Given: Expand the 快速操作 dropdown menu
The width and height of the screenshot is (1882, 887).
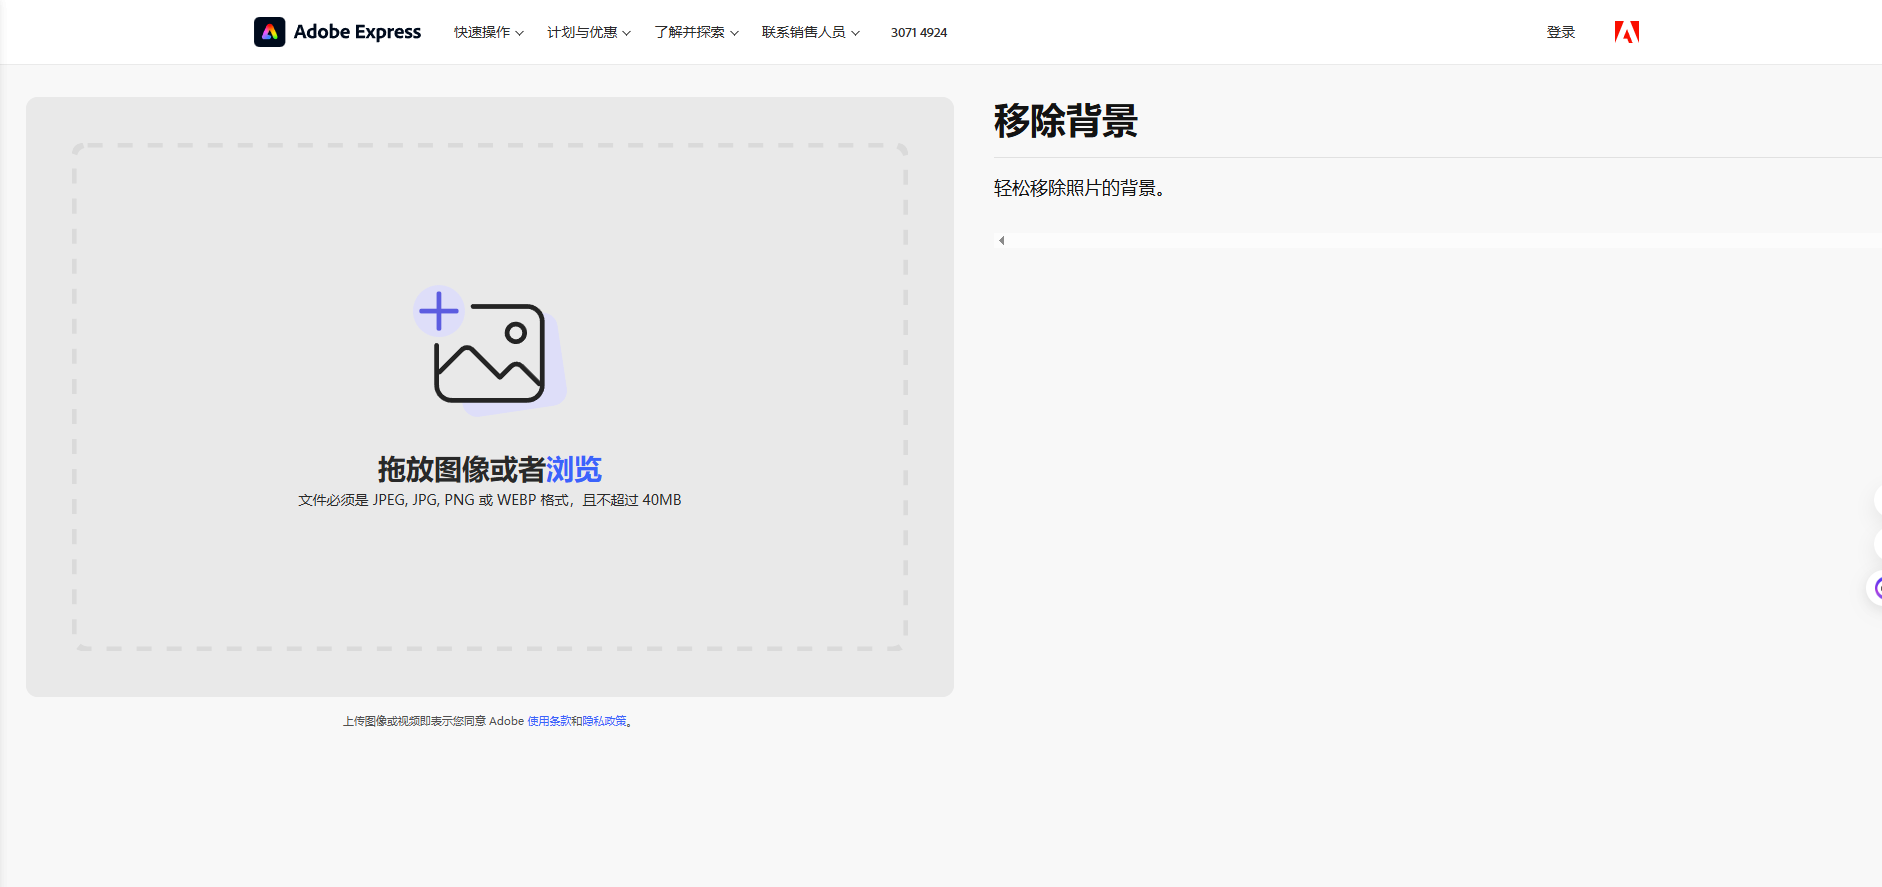Looking at the screenshot, I should (489, 32).
